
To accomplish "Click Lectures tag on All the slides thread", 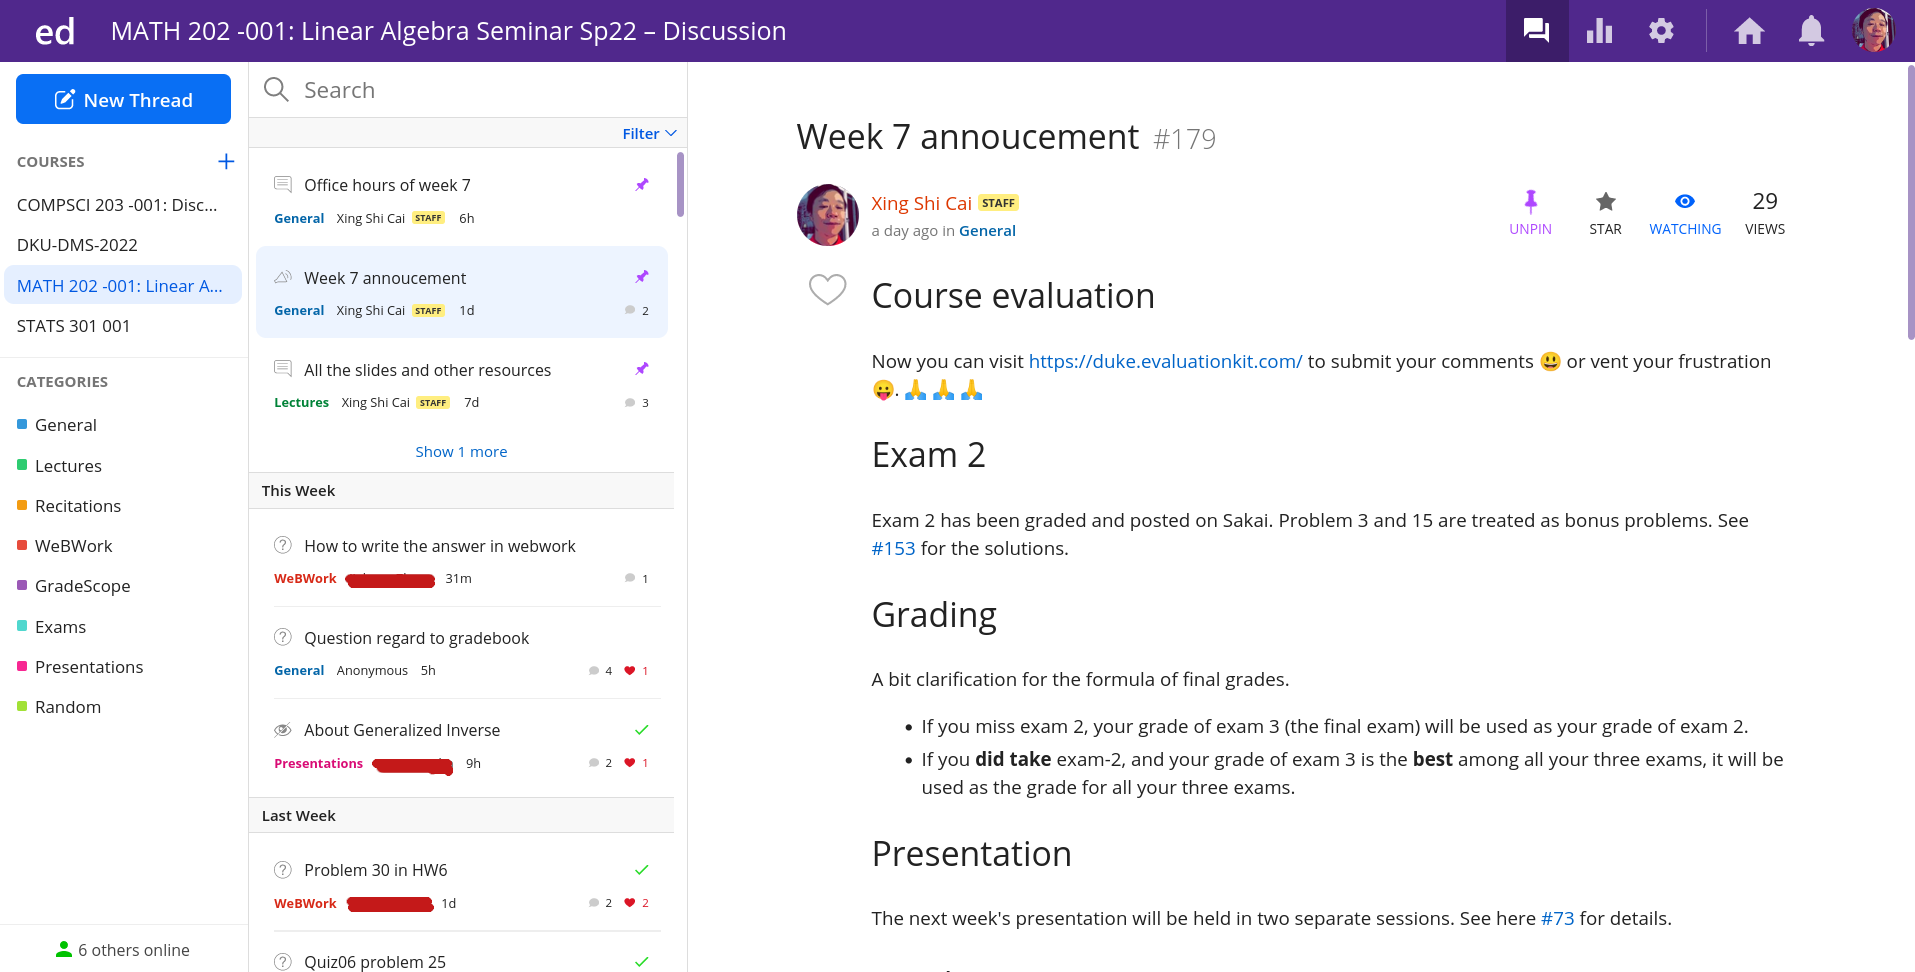I will click(x=301, y=403).
